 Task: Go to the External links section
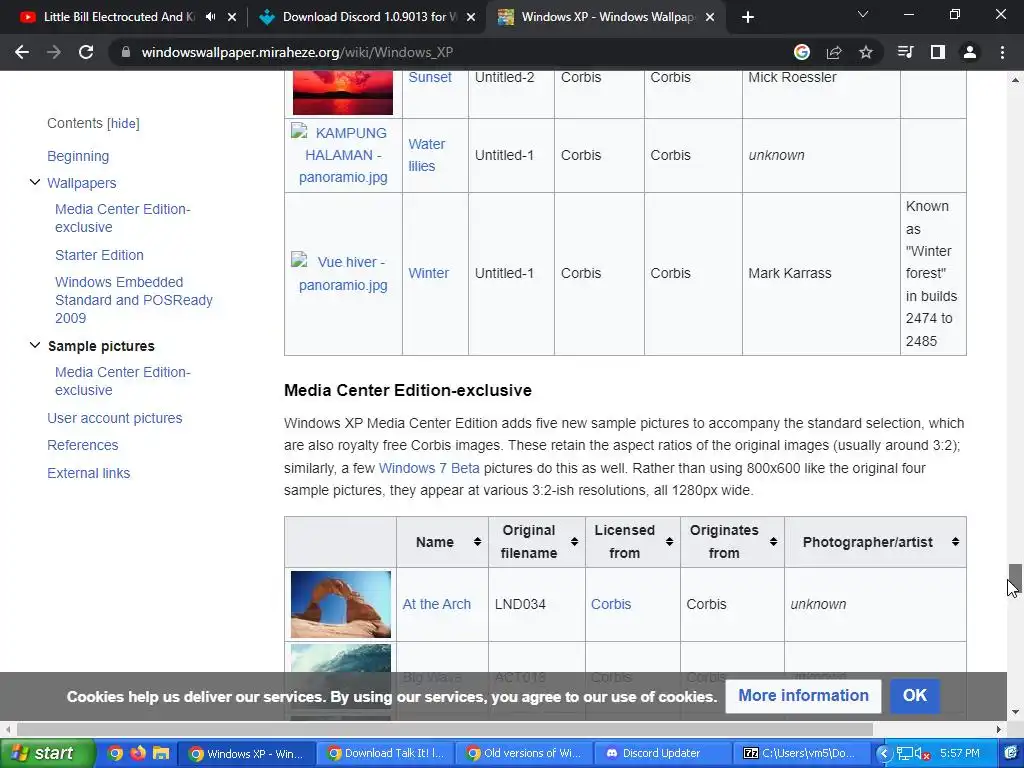pyautogui.click(x=88, y=473)
